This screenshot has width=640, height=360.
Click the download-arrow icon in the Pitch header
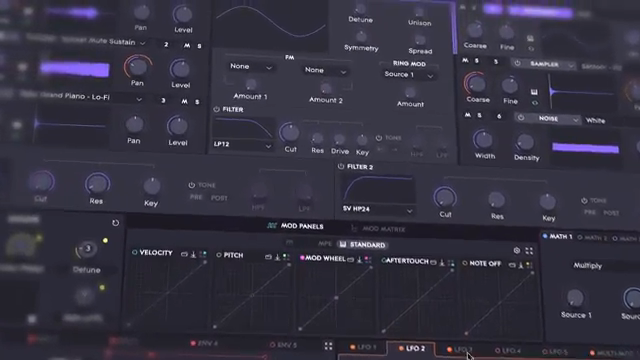tap(277, 257)
